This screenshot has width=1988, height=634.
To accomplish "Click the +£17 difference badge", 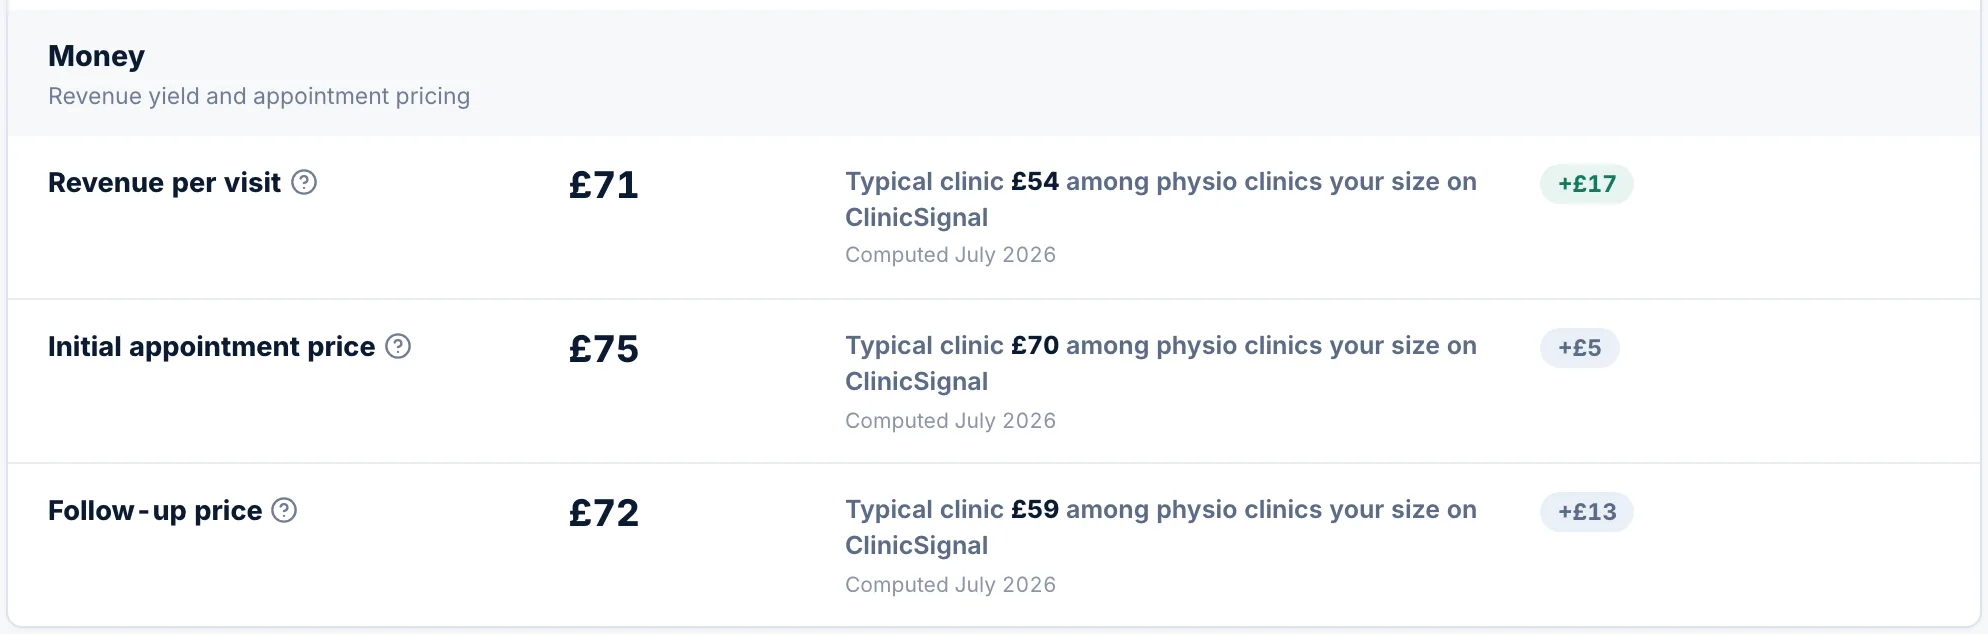I will pos(1586,184).
